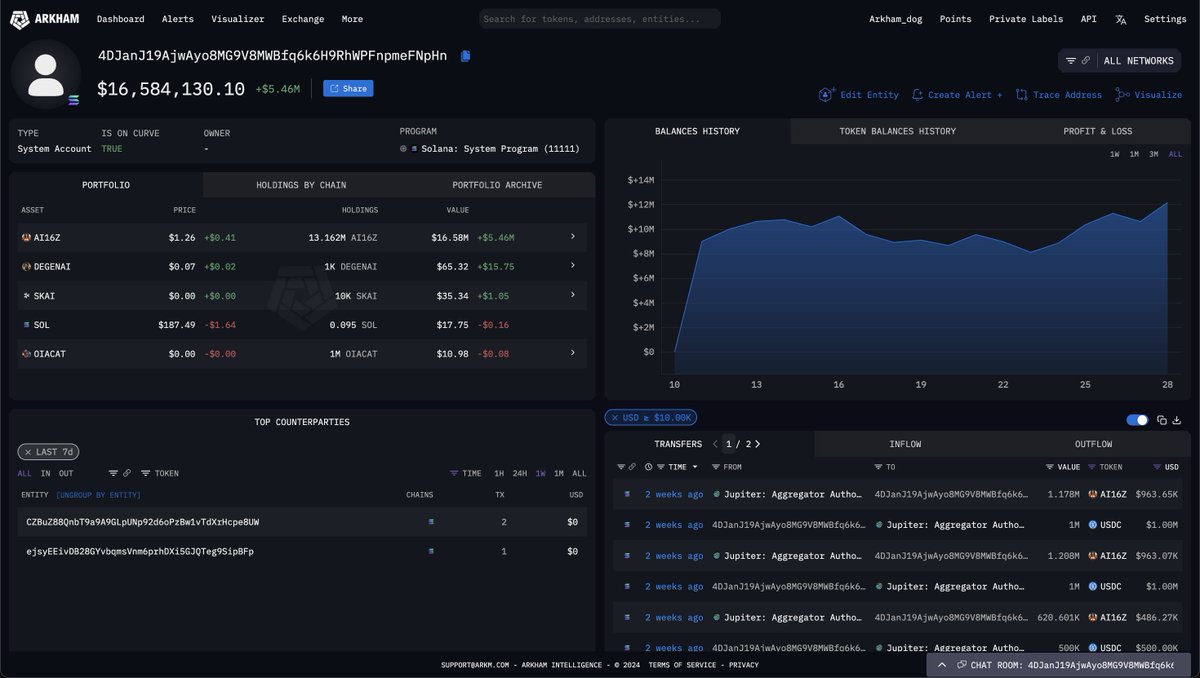Set balance chart range to 1W

coord(1115,154)
